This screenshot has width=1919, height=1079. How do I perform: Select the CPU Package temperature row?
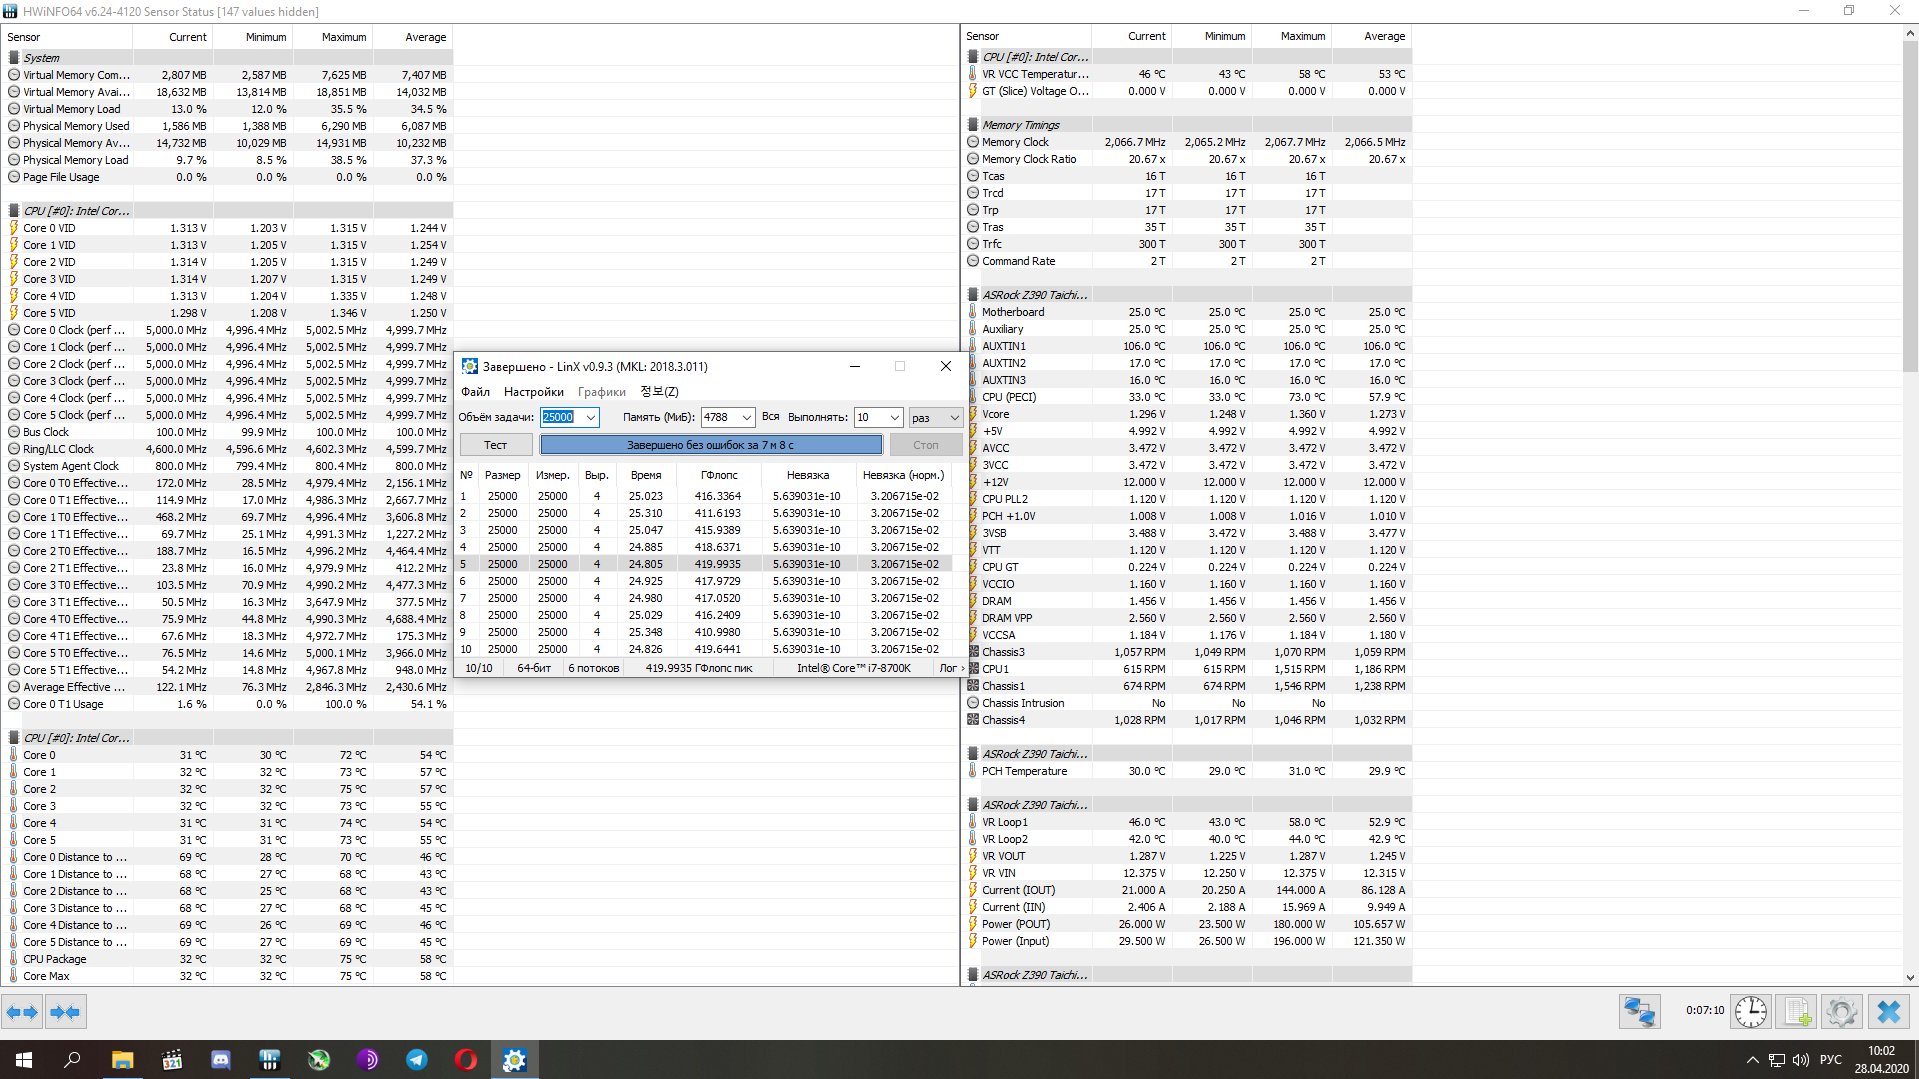pyautogui.click(x=229, y=959)
